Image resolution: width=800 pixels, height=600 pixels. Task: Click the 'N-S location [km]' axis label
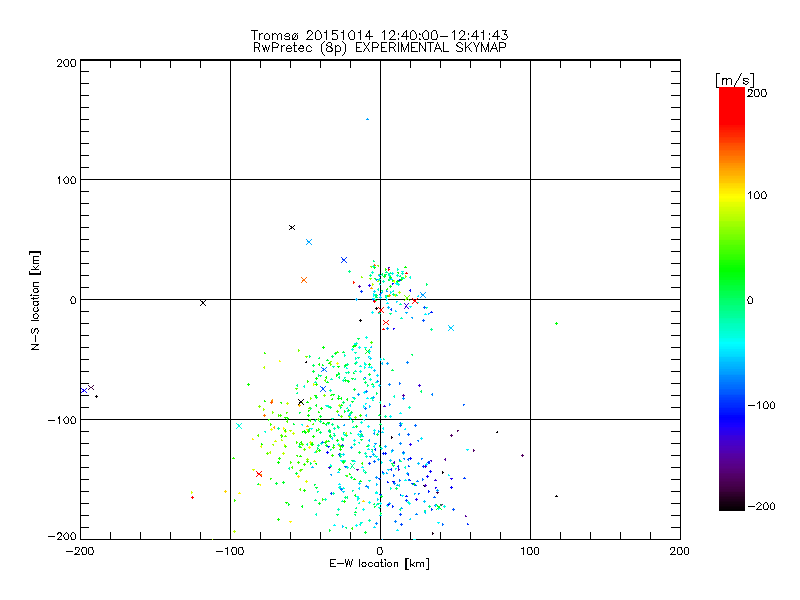35,300
